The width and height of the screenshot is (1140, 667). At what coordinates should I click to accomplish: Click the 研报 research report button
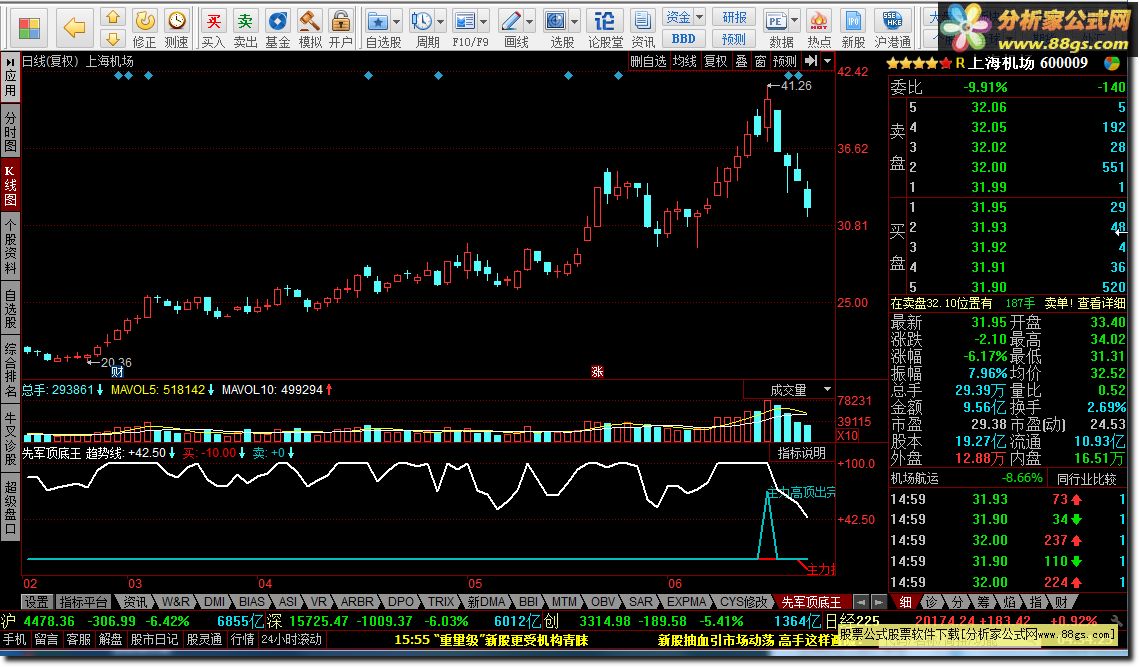click(x=734, y=17)
